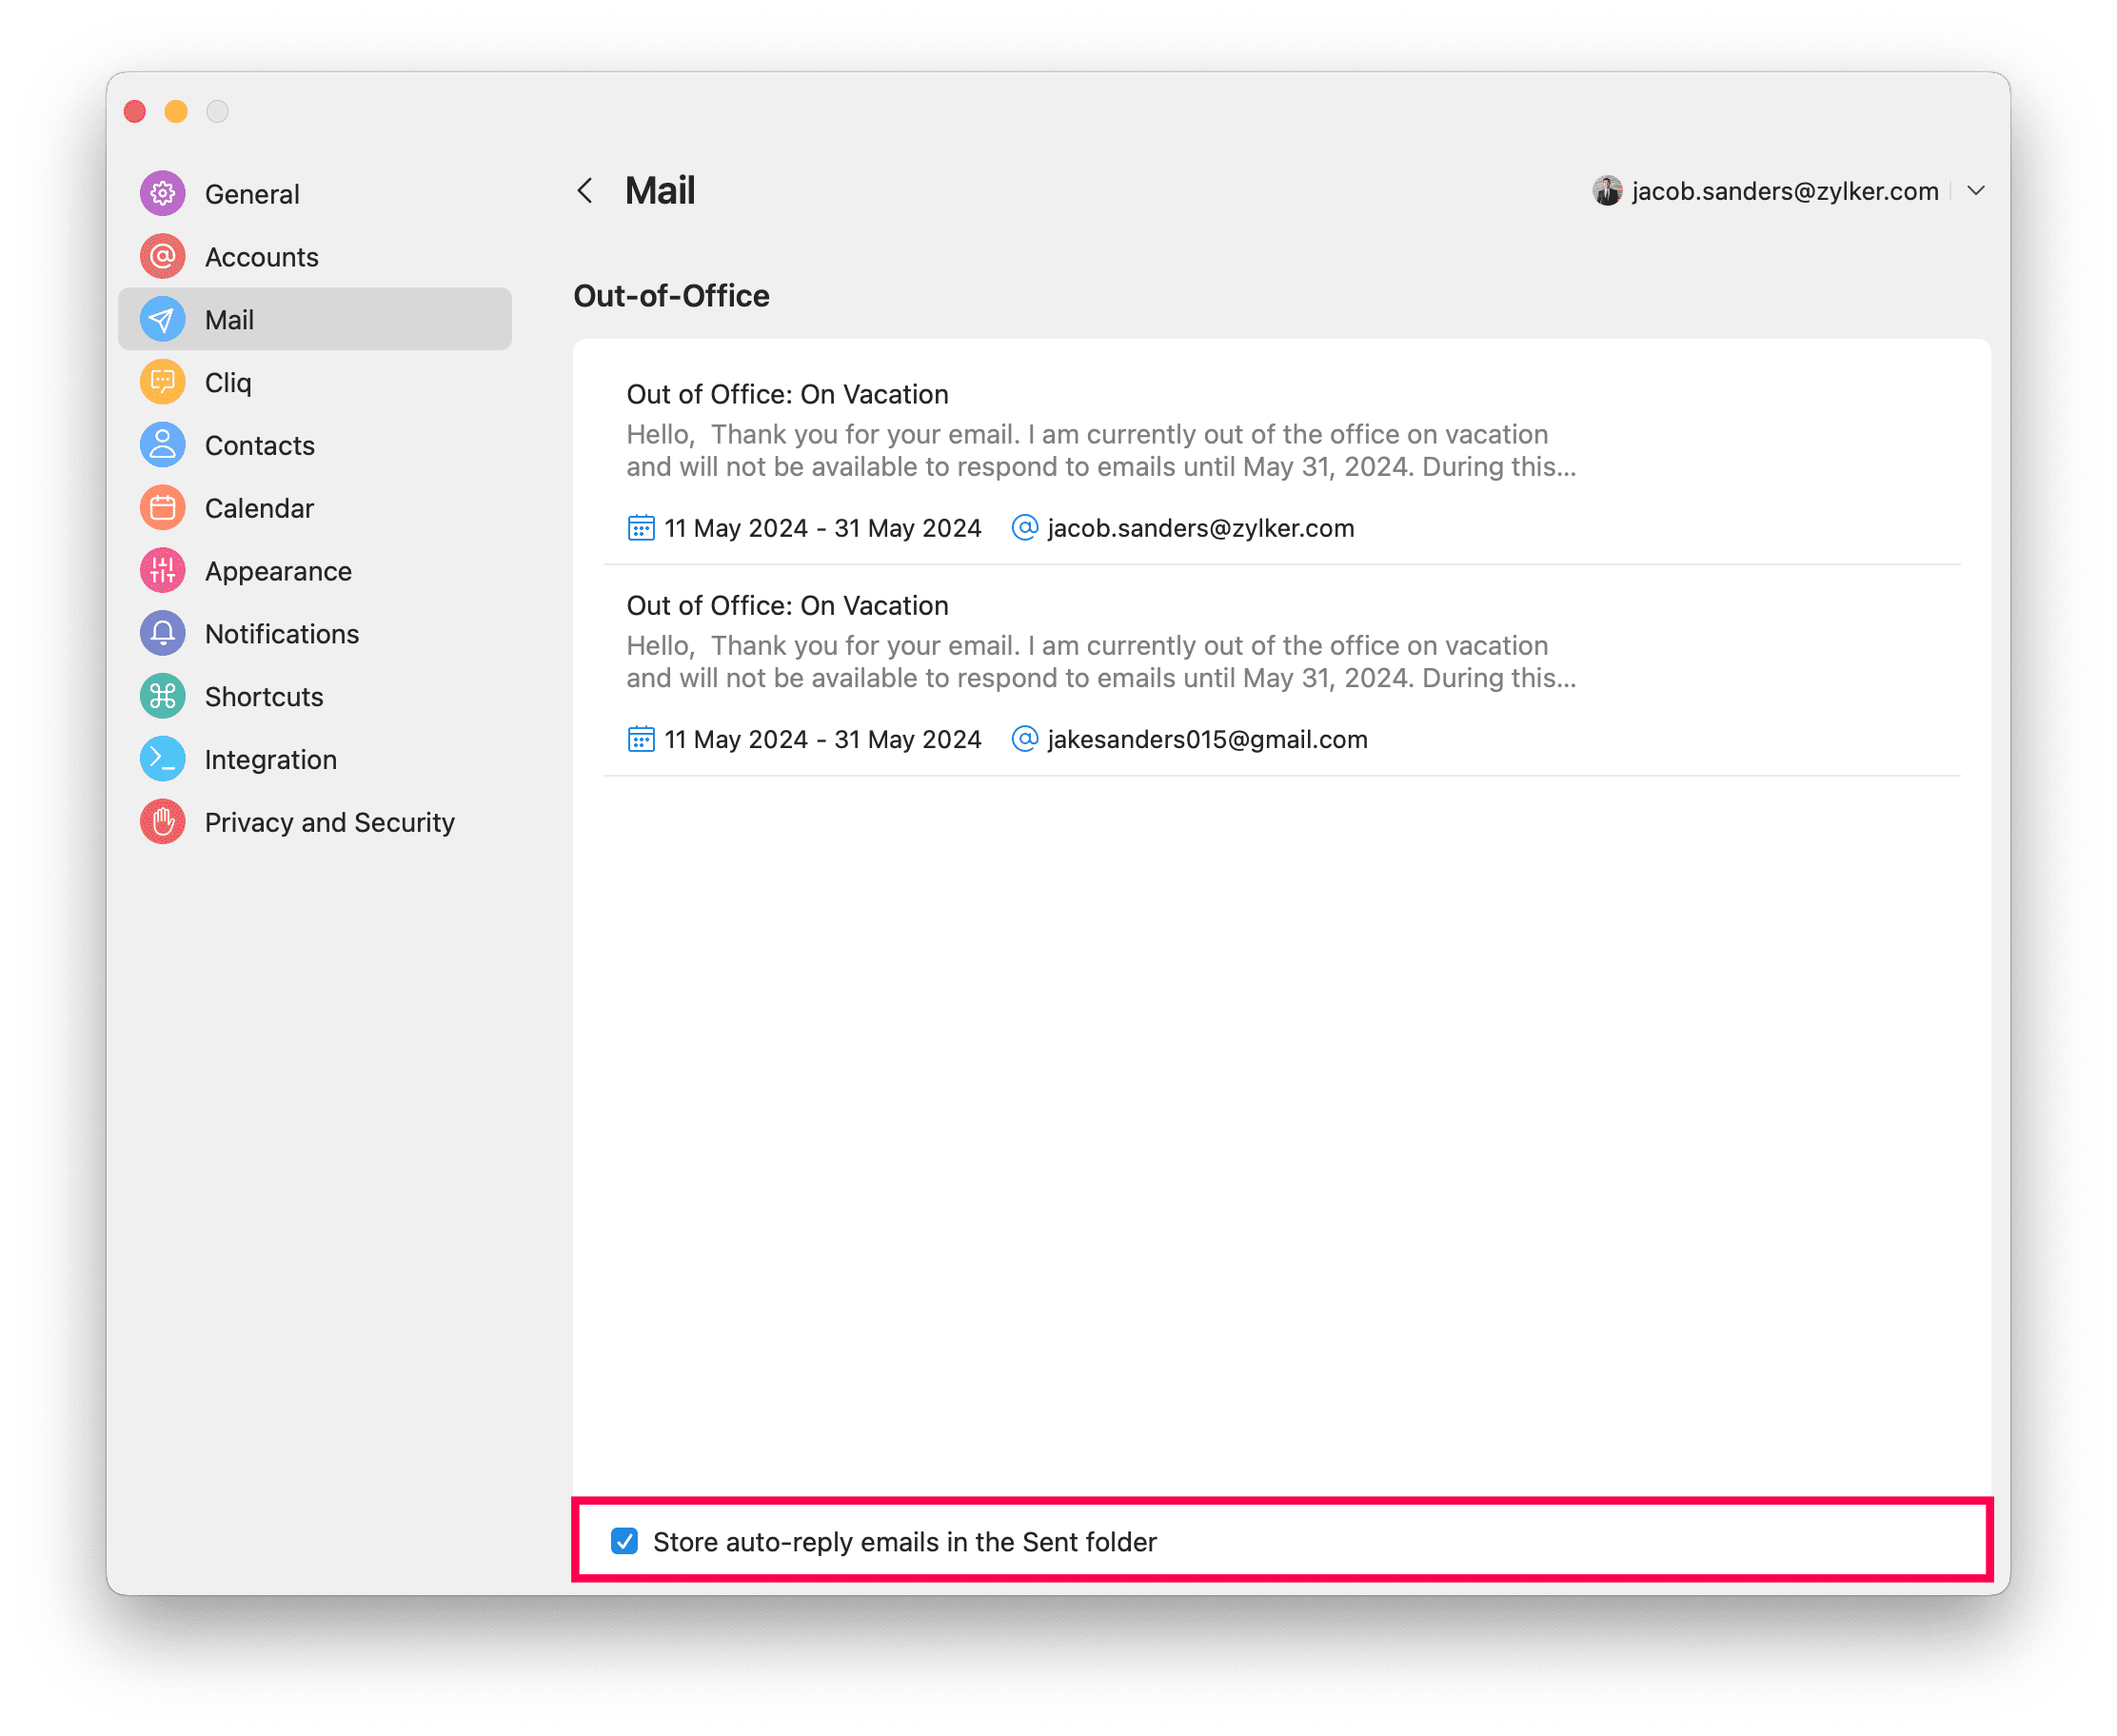Click the calendar icon in first entry
Image resolution: width=2117 pixels, height=1736 pixels.
click(x=640, y=527)
